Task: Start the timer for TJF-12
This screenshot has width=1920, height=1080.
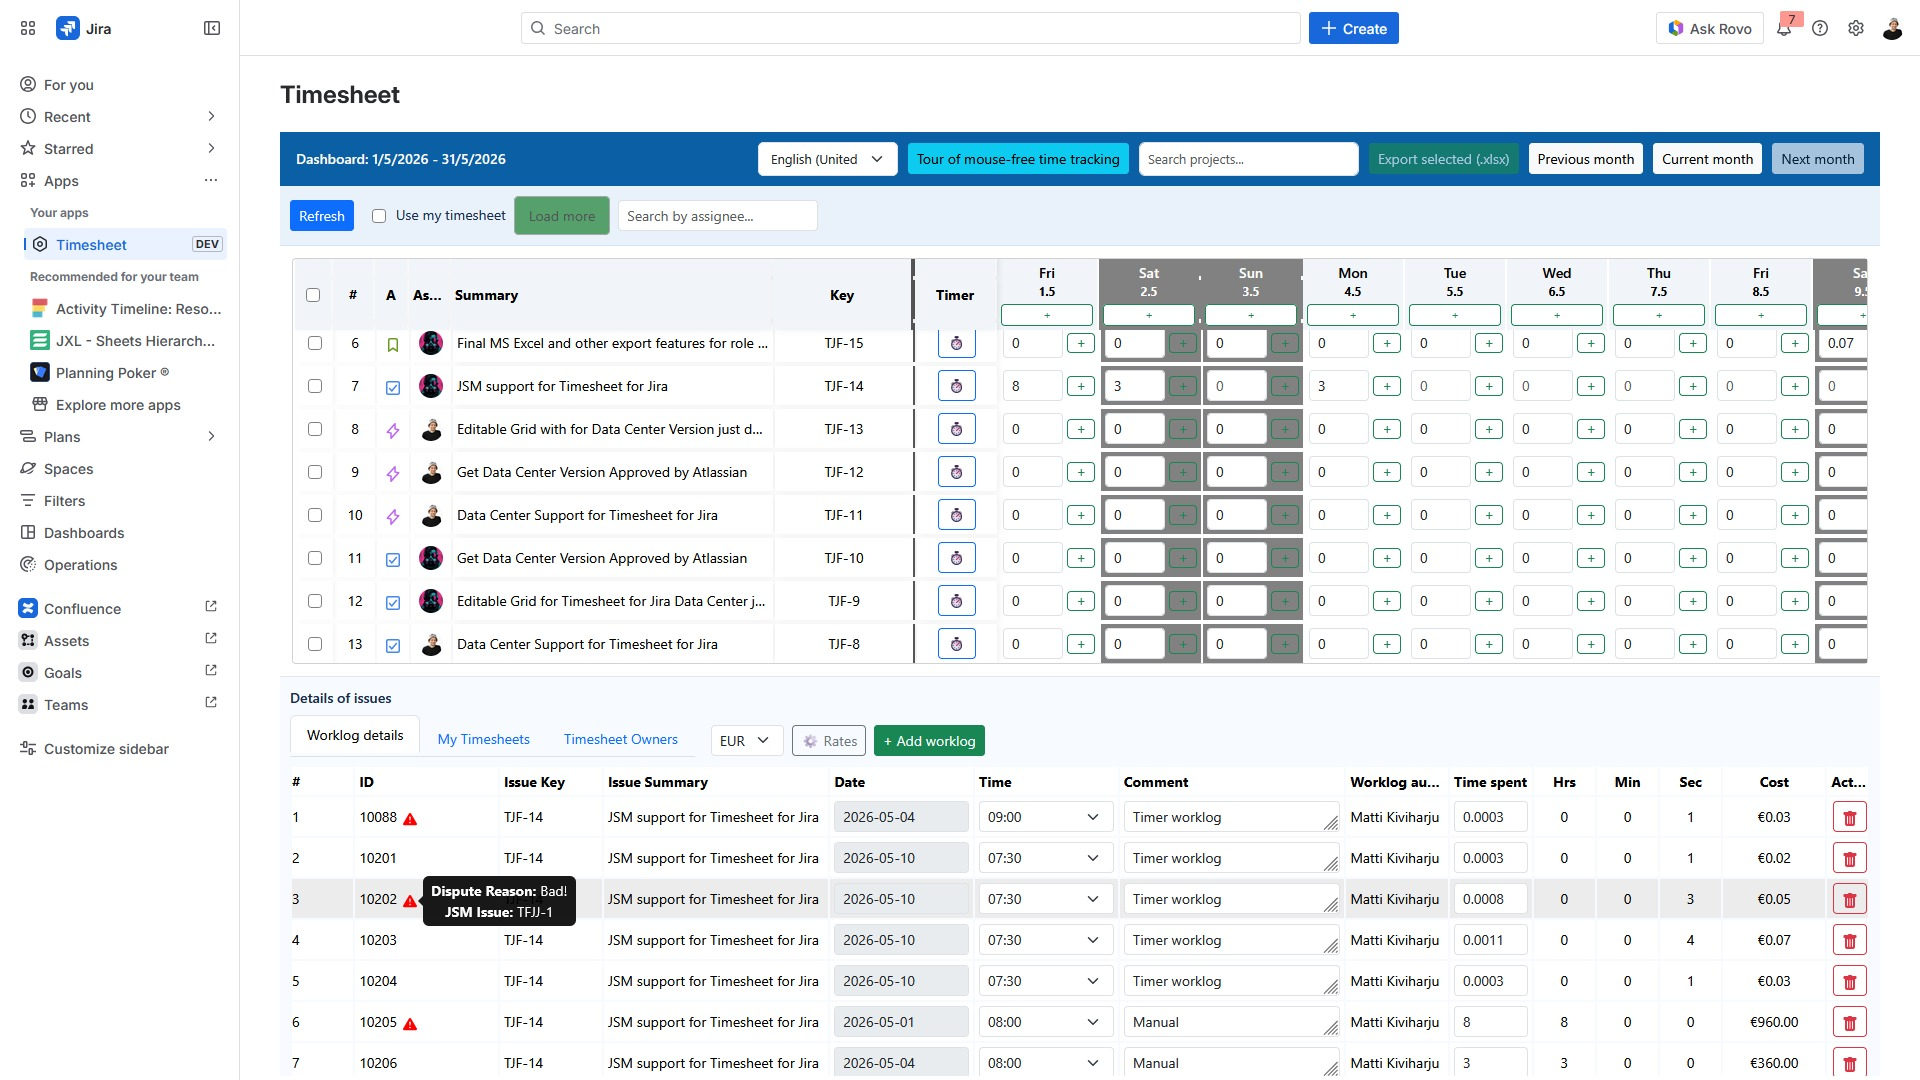Action: click(x=957, y=472)
